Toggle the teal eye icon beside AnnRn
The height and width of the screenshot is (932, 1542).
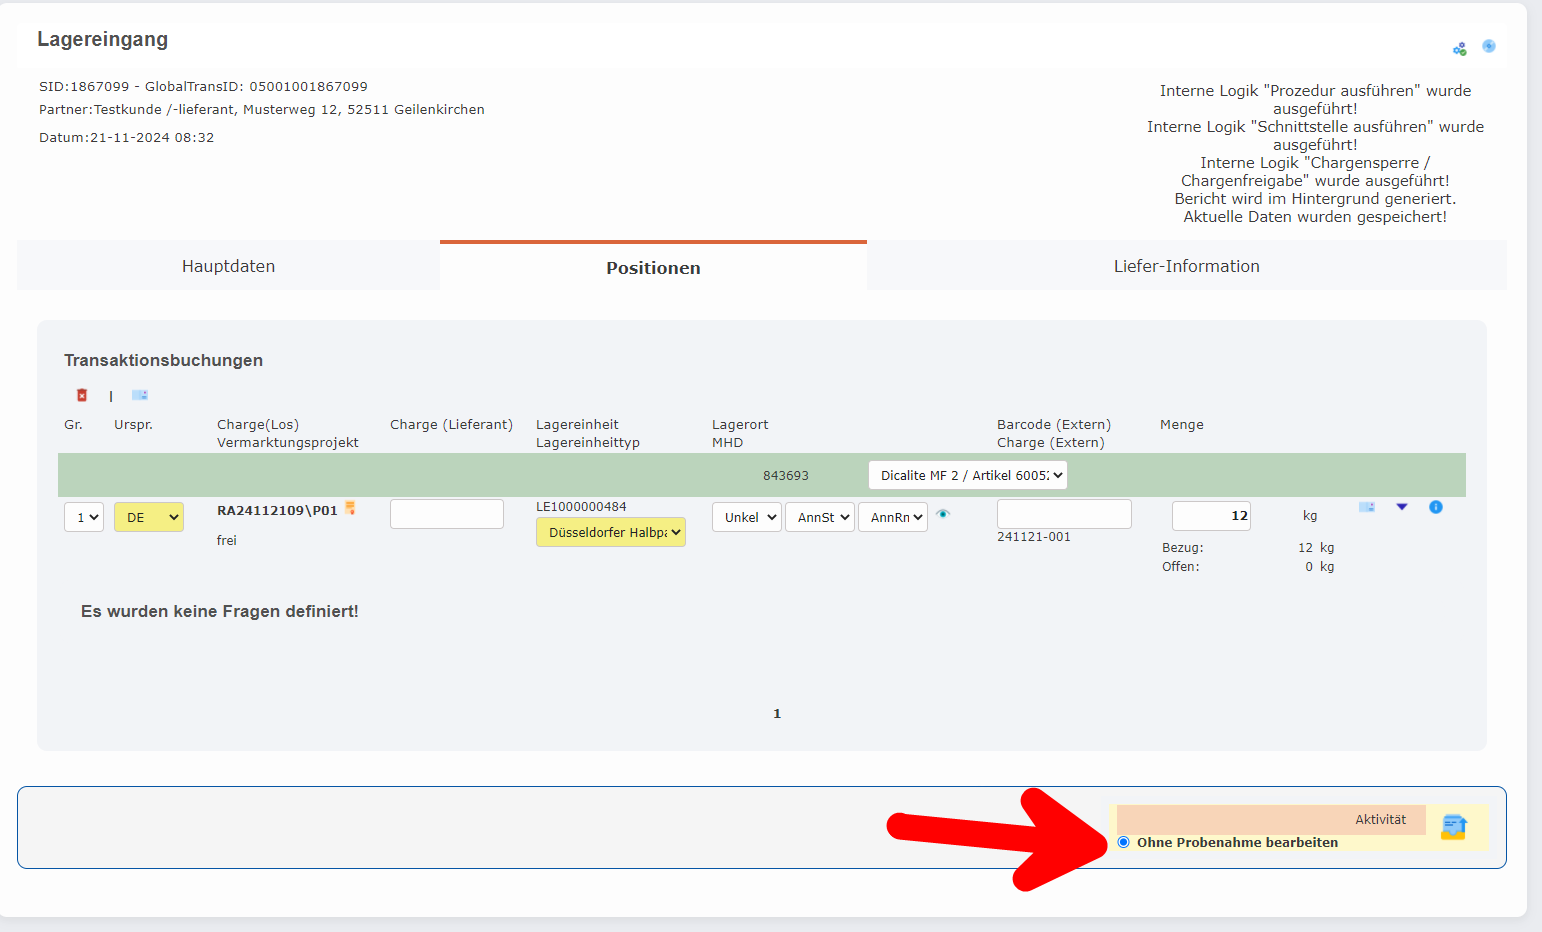point(943,514)
